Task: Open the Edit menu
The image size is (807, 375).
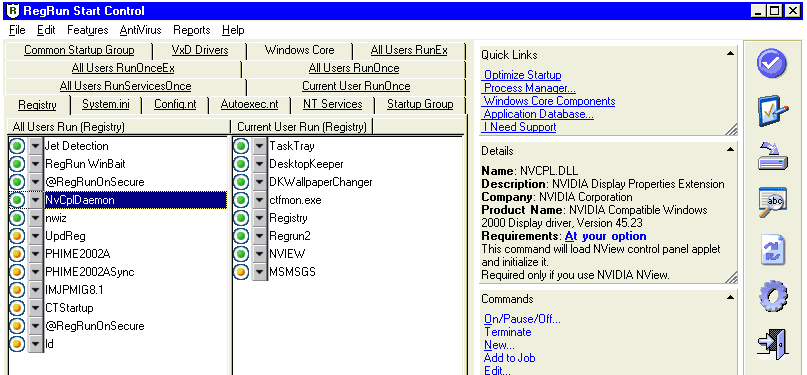Action: [x=46, y=30]
